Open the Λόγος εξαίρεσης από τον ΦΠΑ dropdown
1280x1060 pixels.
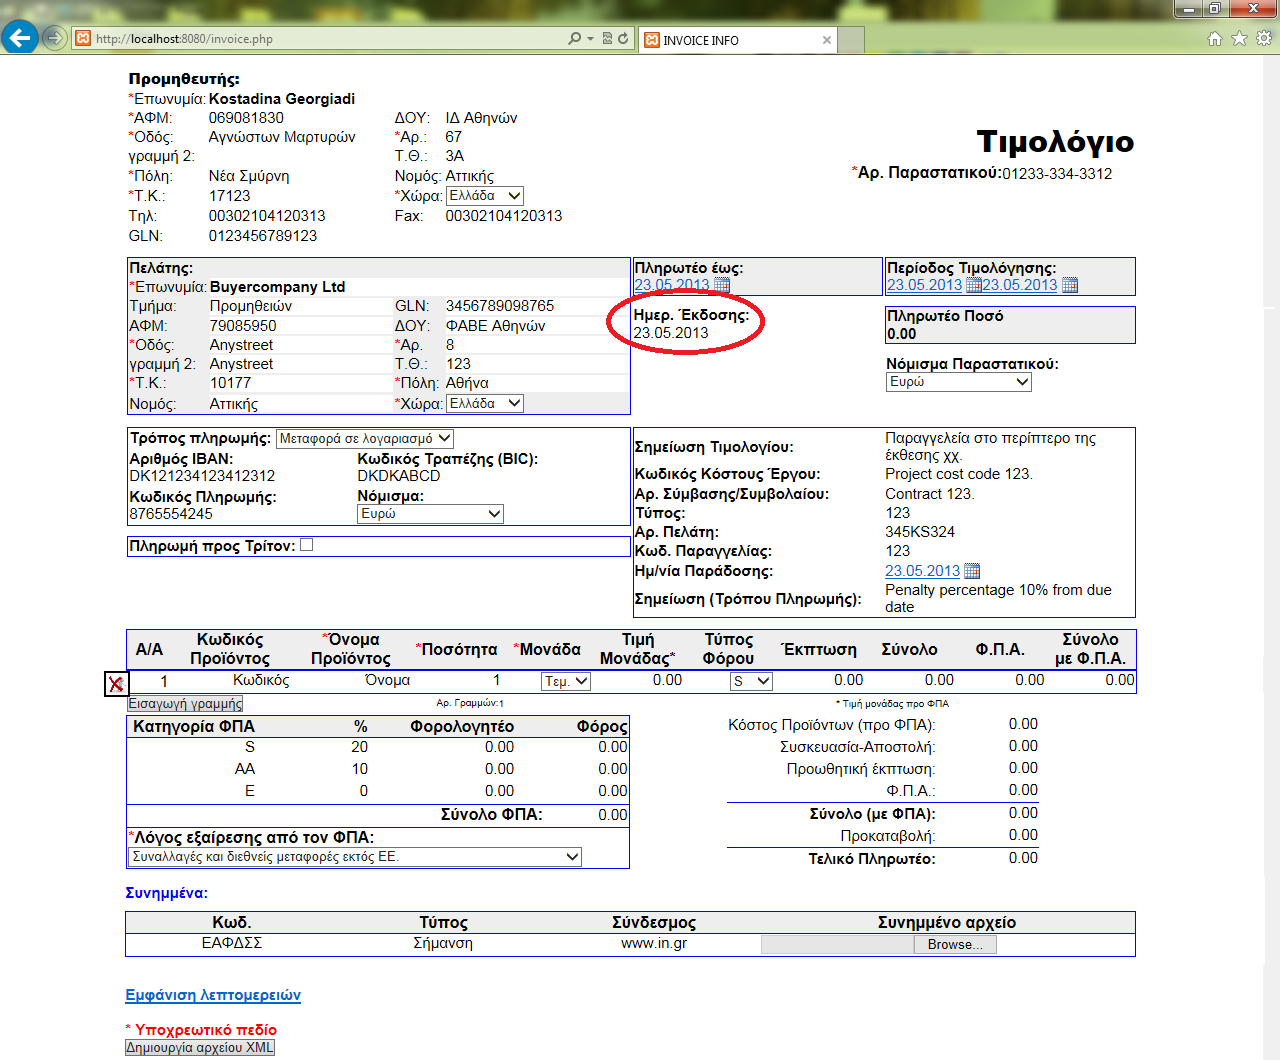355,857
